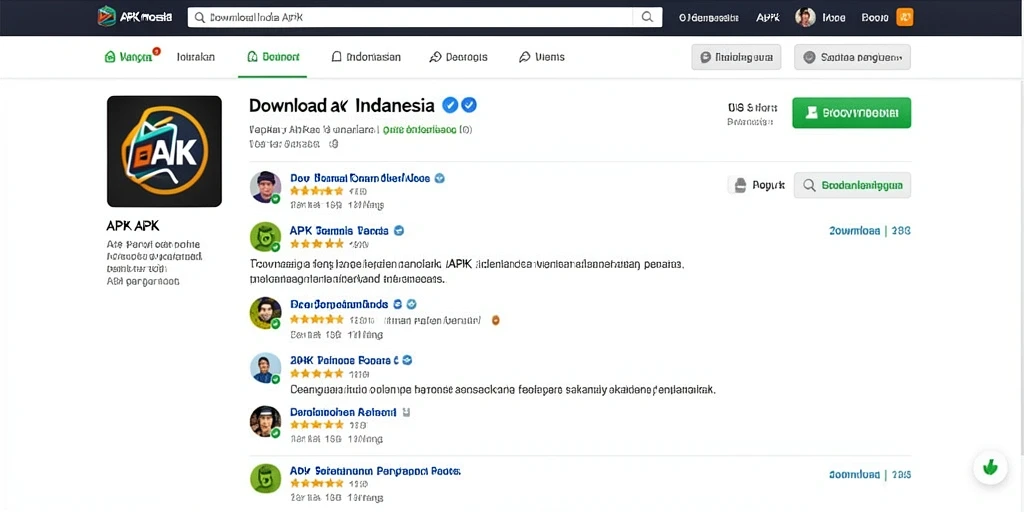Click the orange icon in top bar
Screen dimensions: 1024x512
(904, 18)
